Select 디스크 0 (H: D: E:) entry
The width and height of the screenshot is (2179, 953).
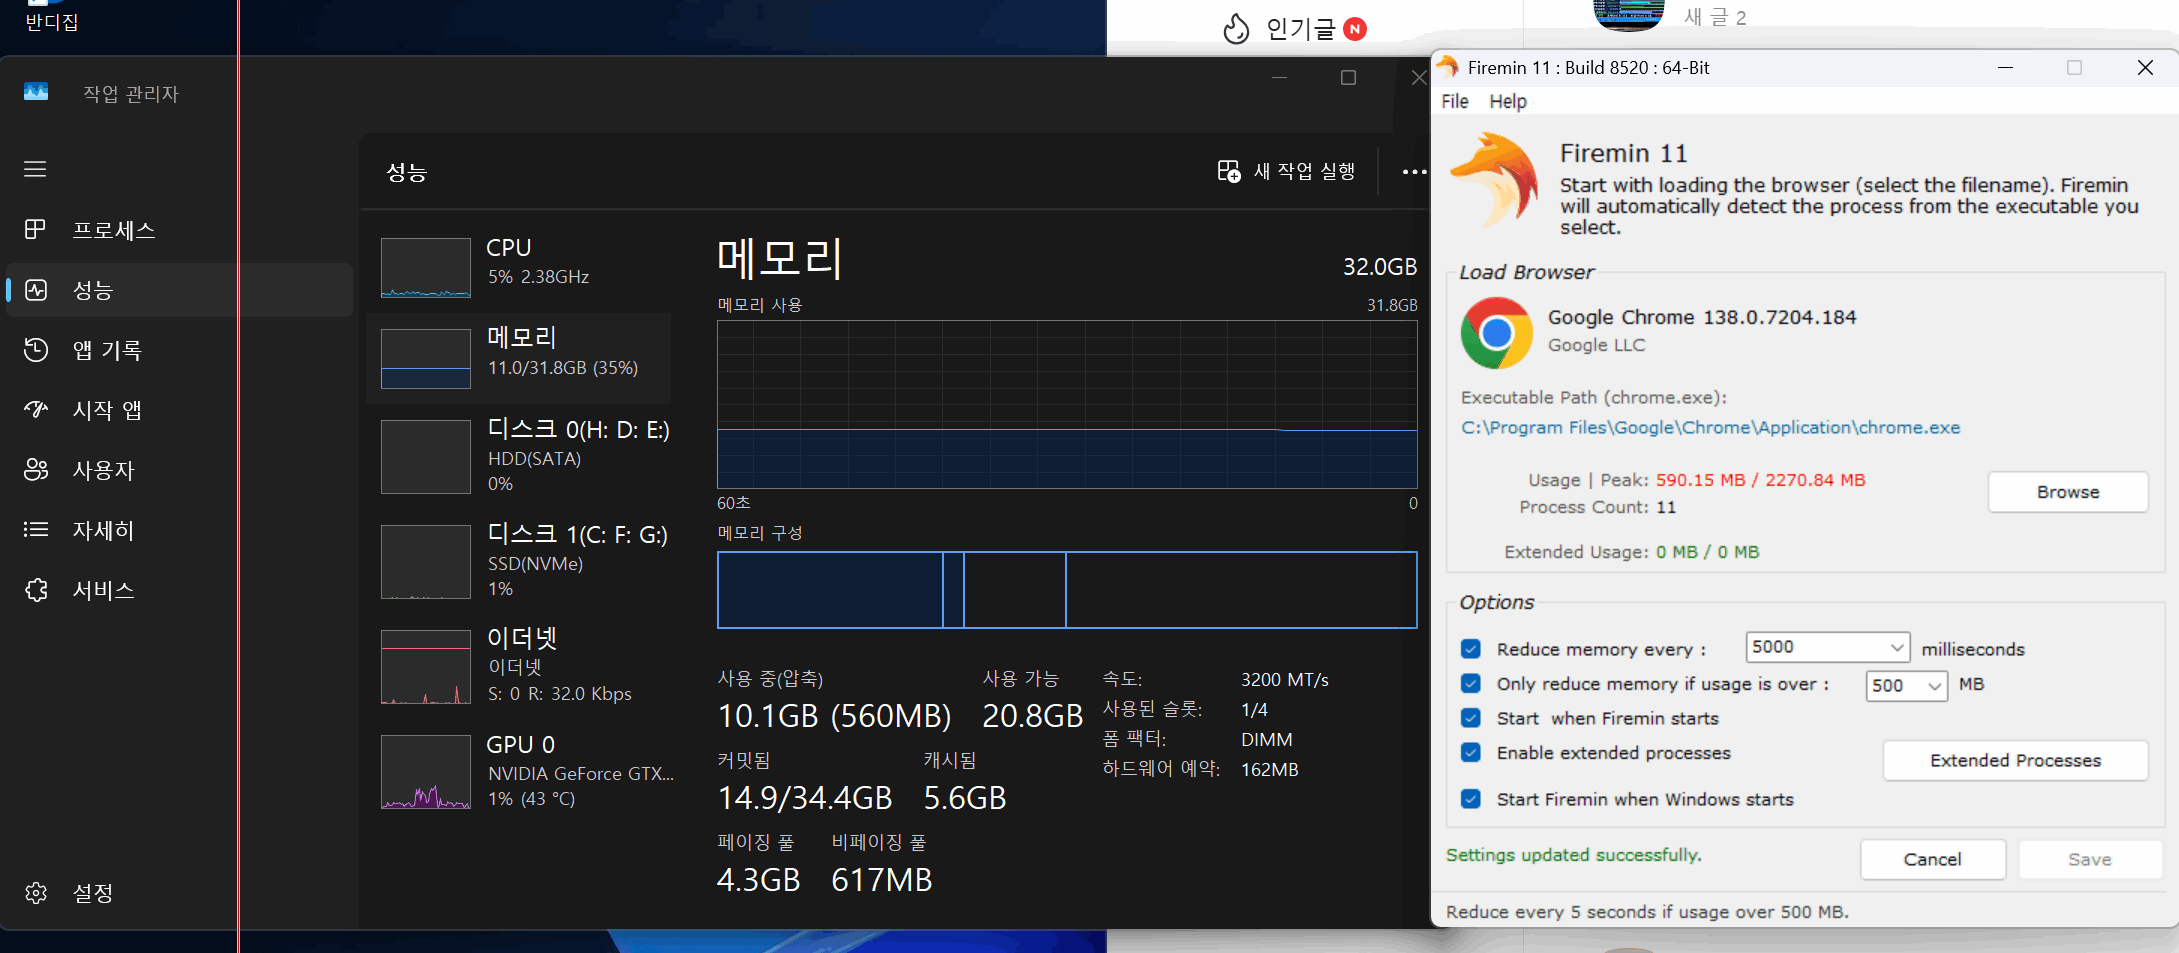pos(519,456)
